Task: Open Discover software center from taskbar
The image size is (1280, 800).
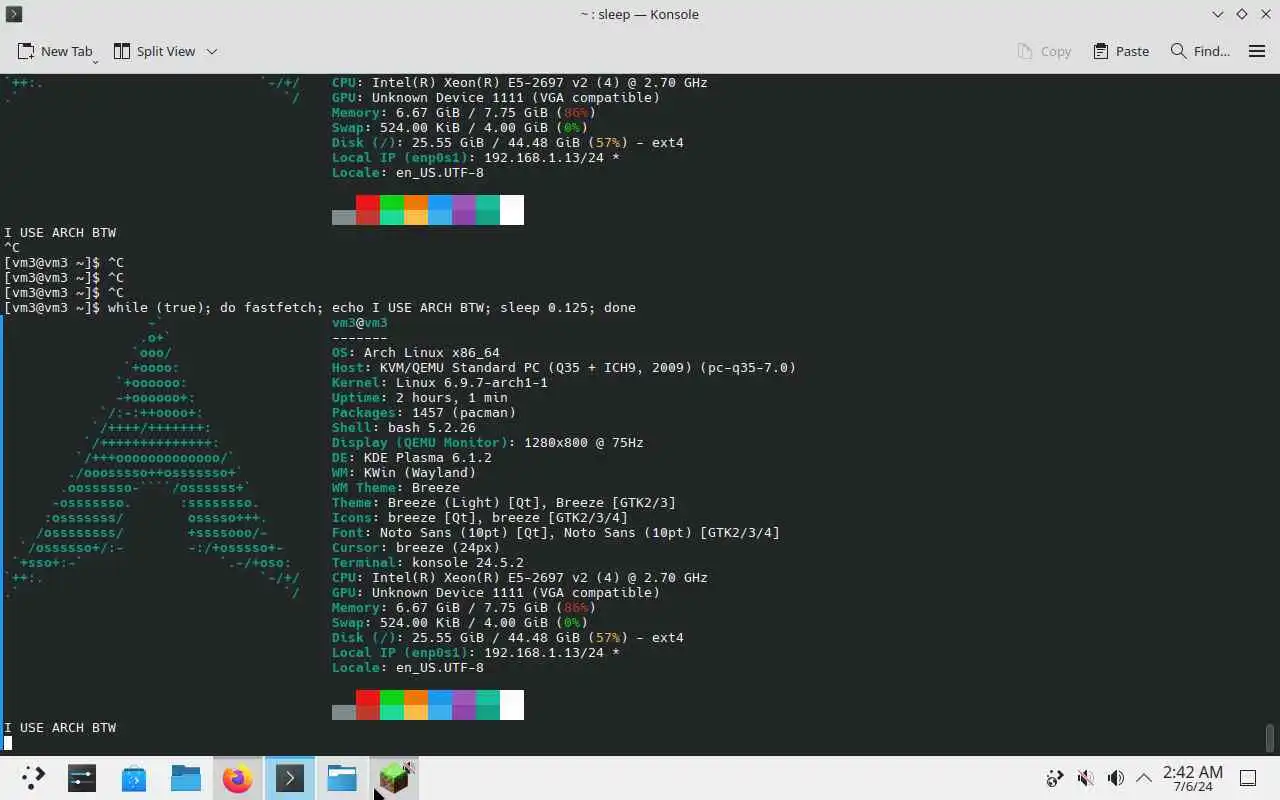Action: (134, 778)
